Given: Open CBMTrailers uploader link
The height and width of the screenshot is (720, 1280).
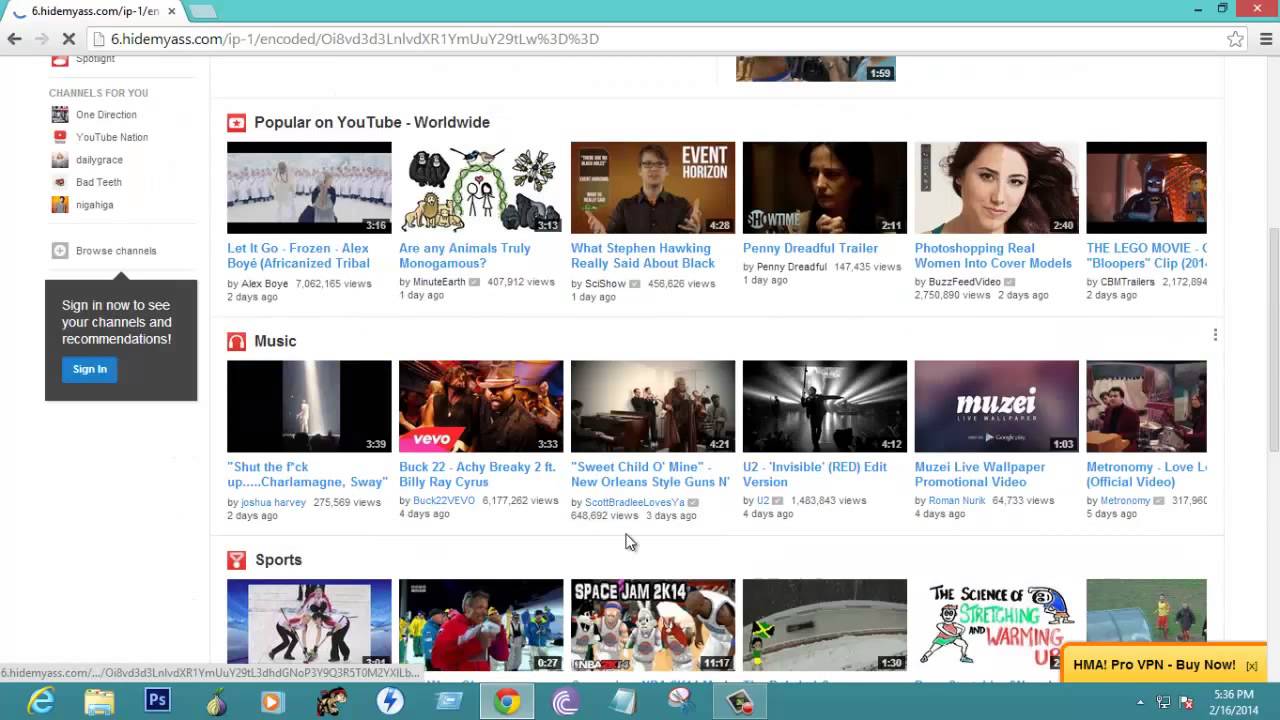Looking at the screenshot, I should (1128, 283).
